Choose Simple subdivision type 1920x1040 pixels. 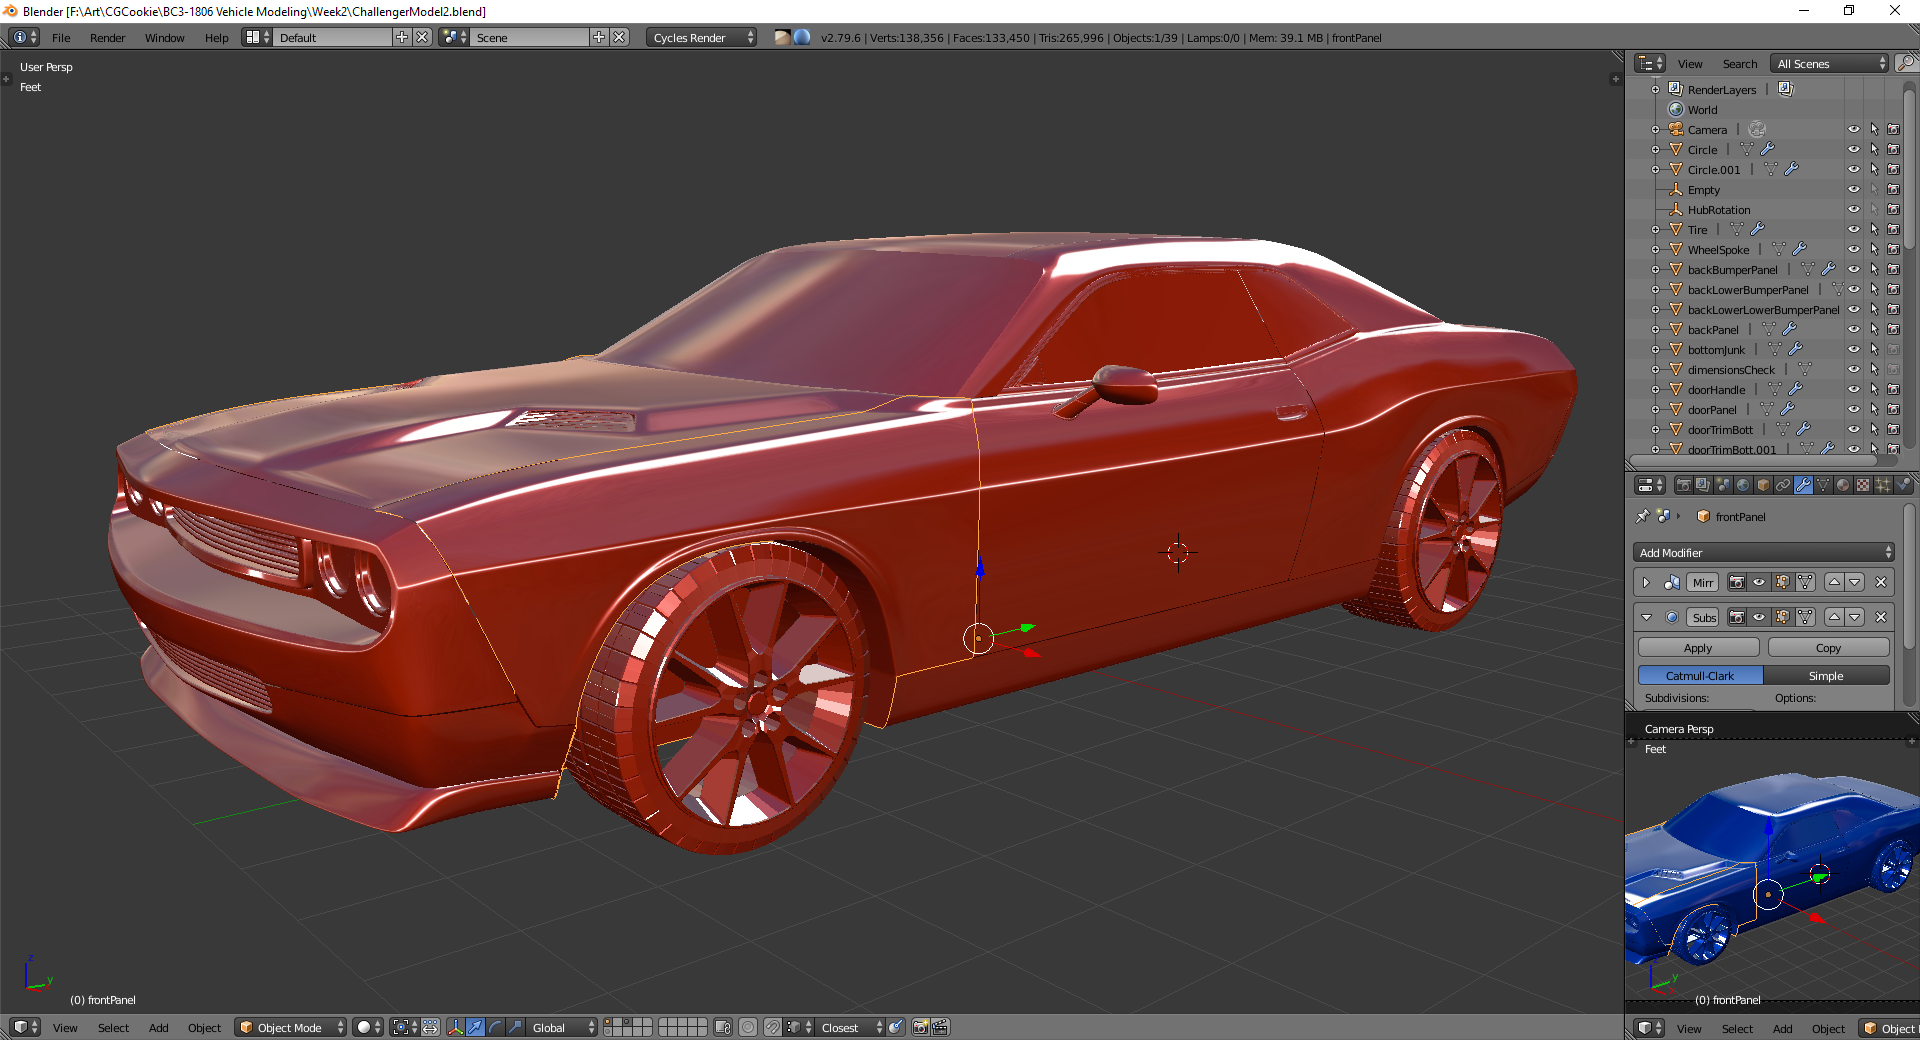click(1826, 675)
